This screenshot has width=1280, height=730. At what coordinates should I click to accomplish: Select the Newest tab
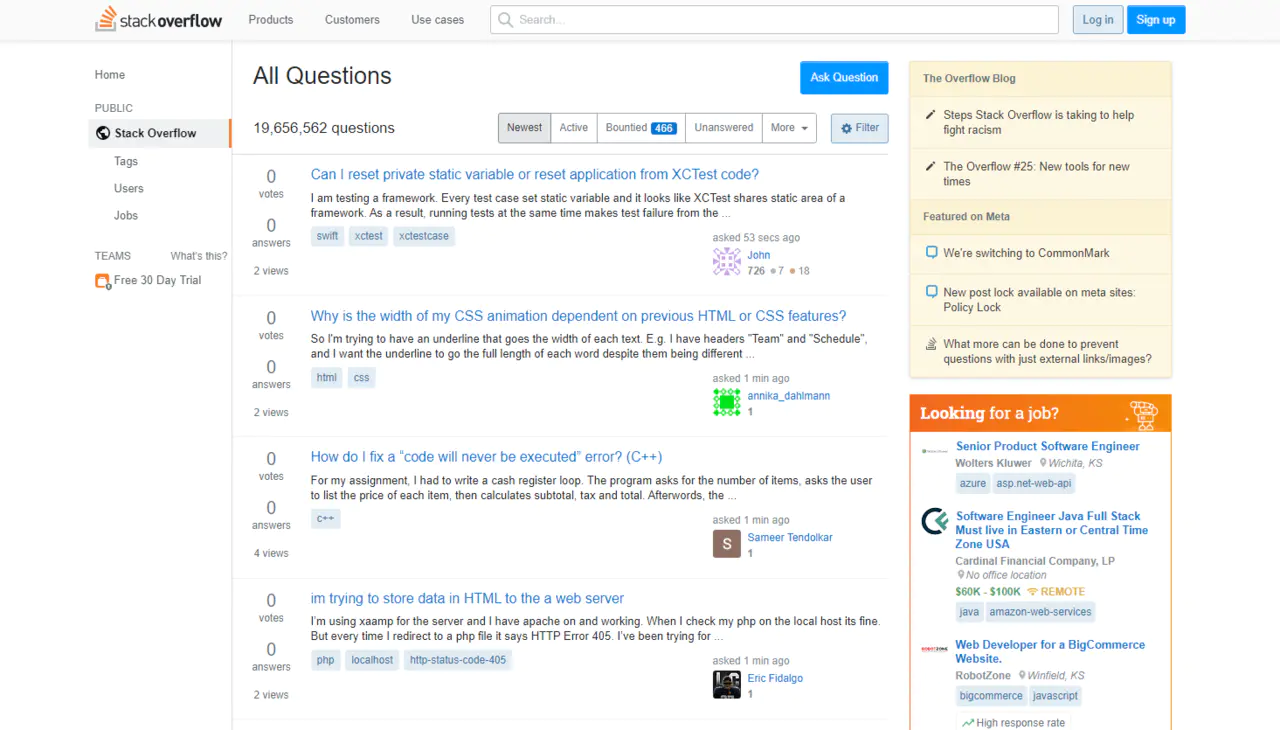(x=524, y=128)
